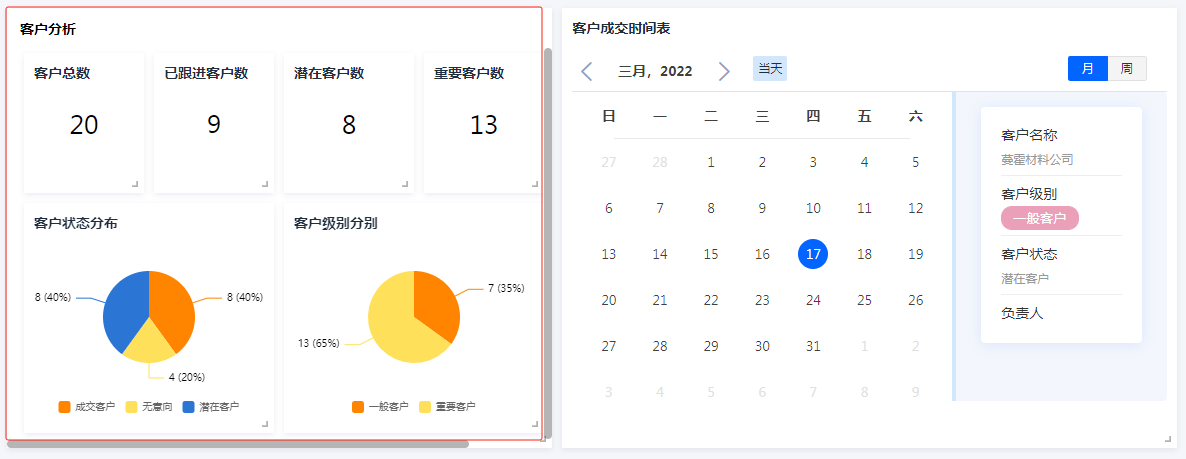Viewport: 1186px width, 459px height.
Task: Toggle 一般客户 legend in level chart
Action: [380, 407]
